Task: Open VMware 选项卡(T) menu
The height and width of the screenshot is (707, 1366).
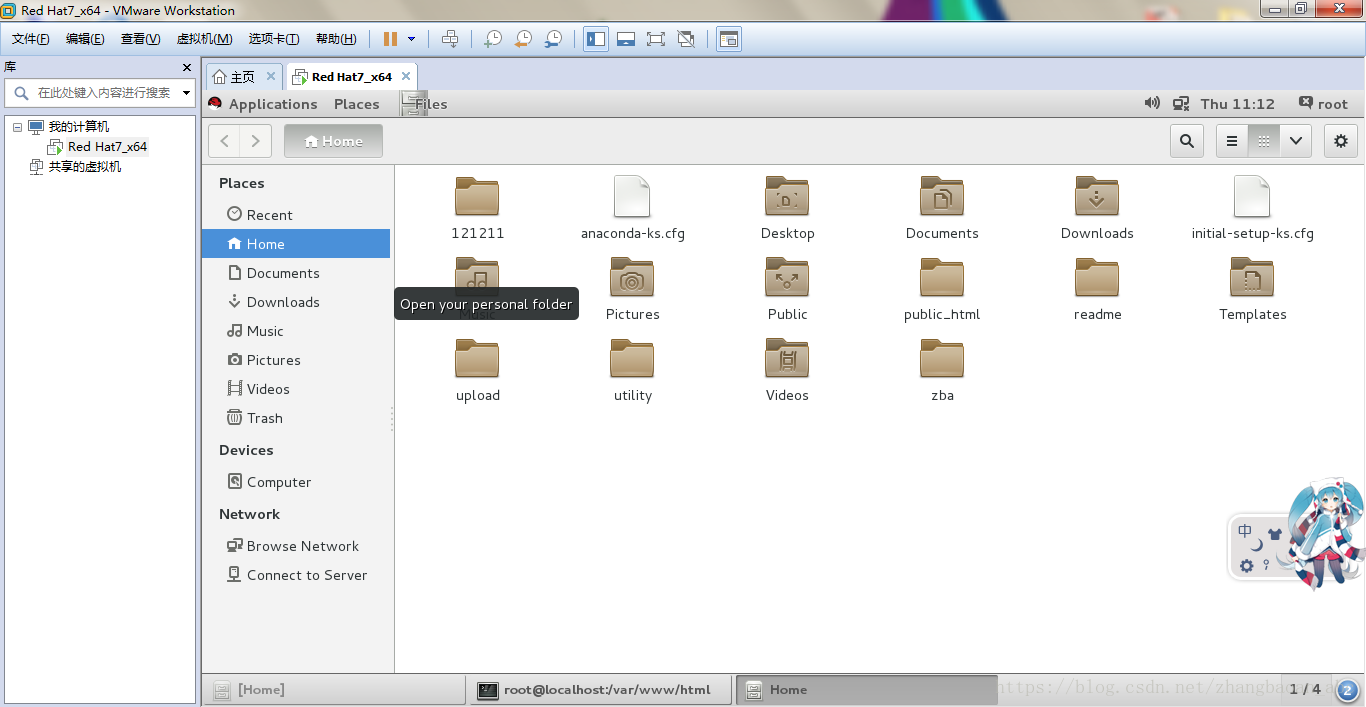Action: point(274,39)
